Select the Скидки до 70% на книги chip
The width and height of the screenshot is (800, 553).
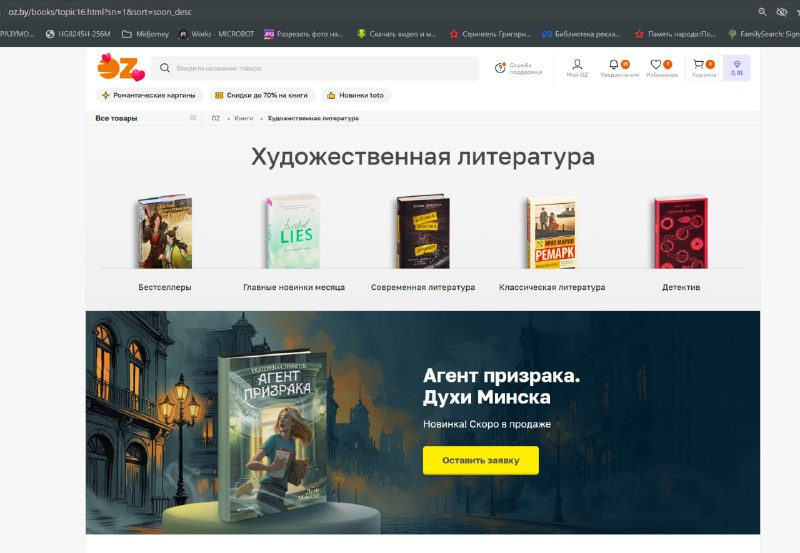[x=262, y=95]
